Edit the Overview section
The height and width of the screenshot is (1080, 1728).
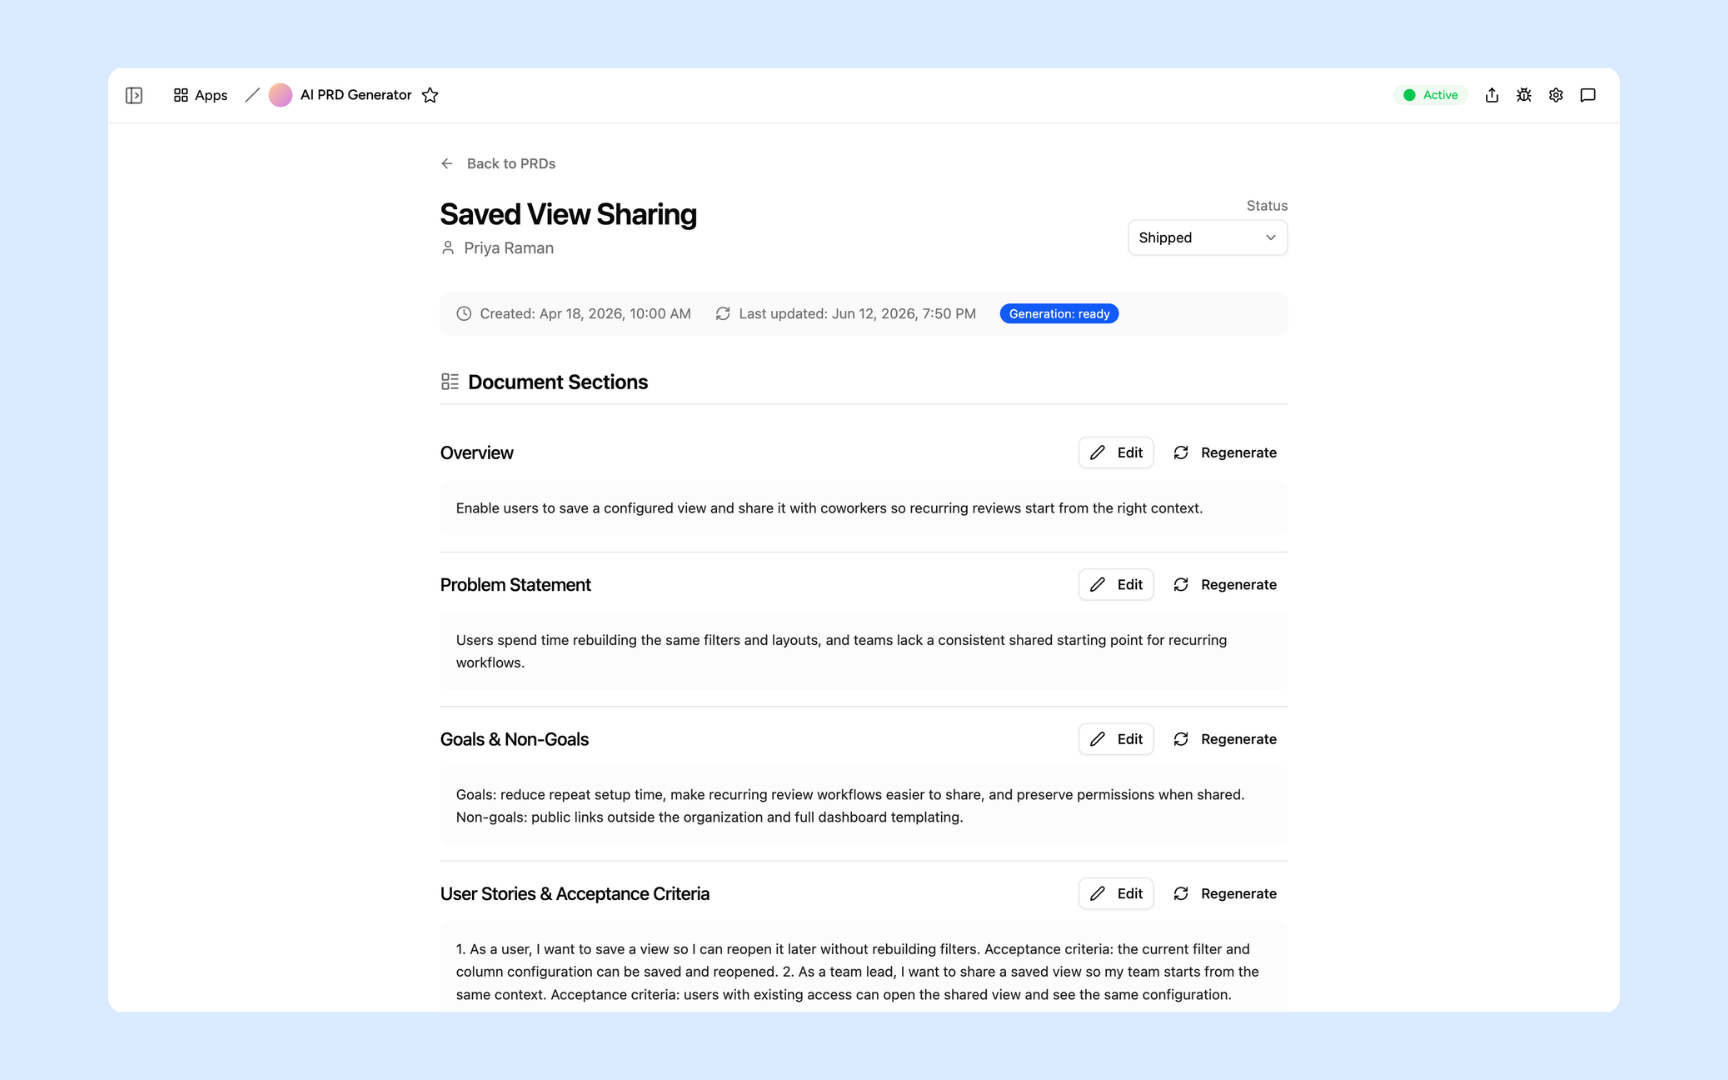(x=1116, y=453)
